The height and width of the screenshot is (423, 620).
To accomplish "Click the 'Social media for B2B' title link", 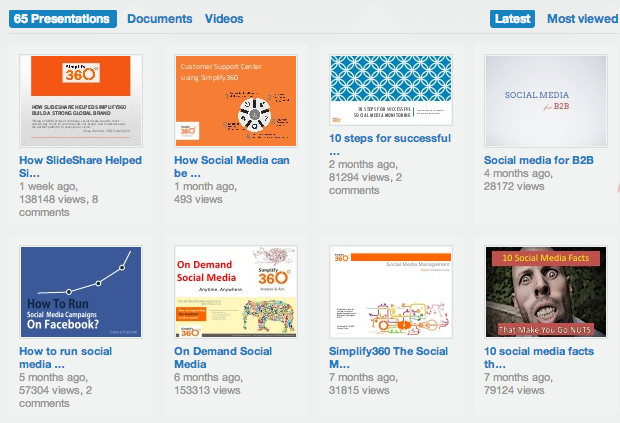I will [x=539, y=160].
